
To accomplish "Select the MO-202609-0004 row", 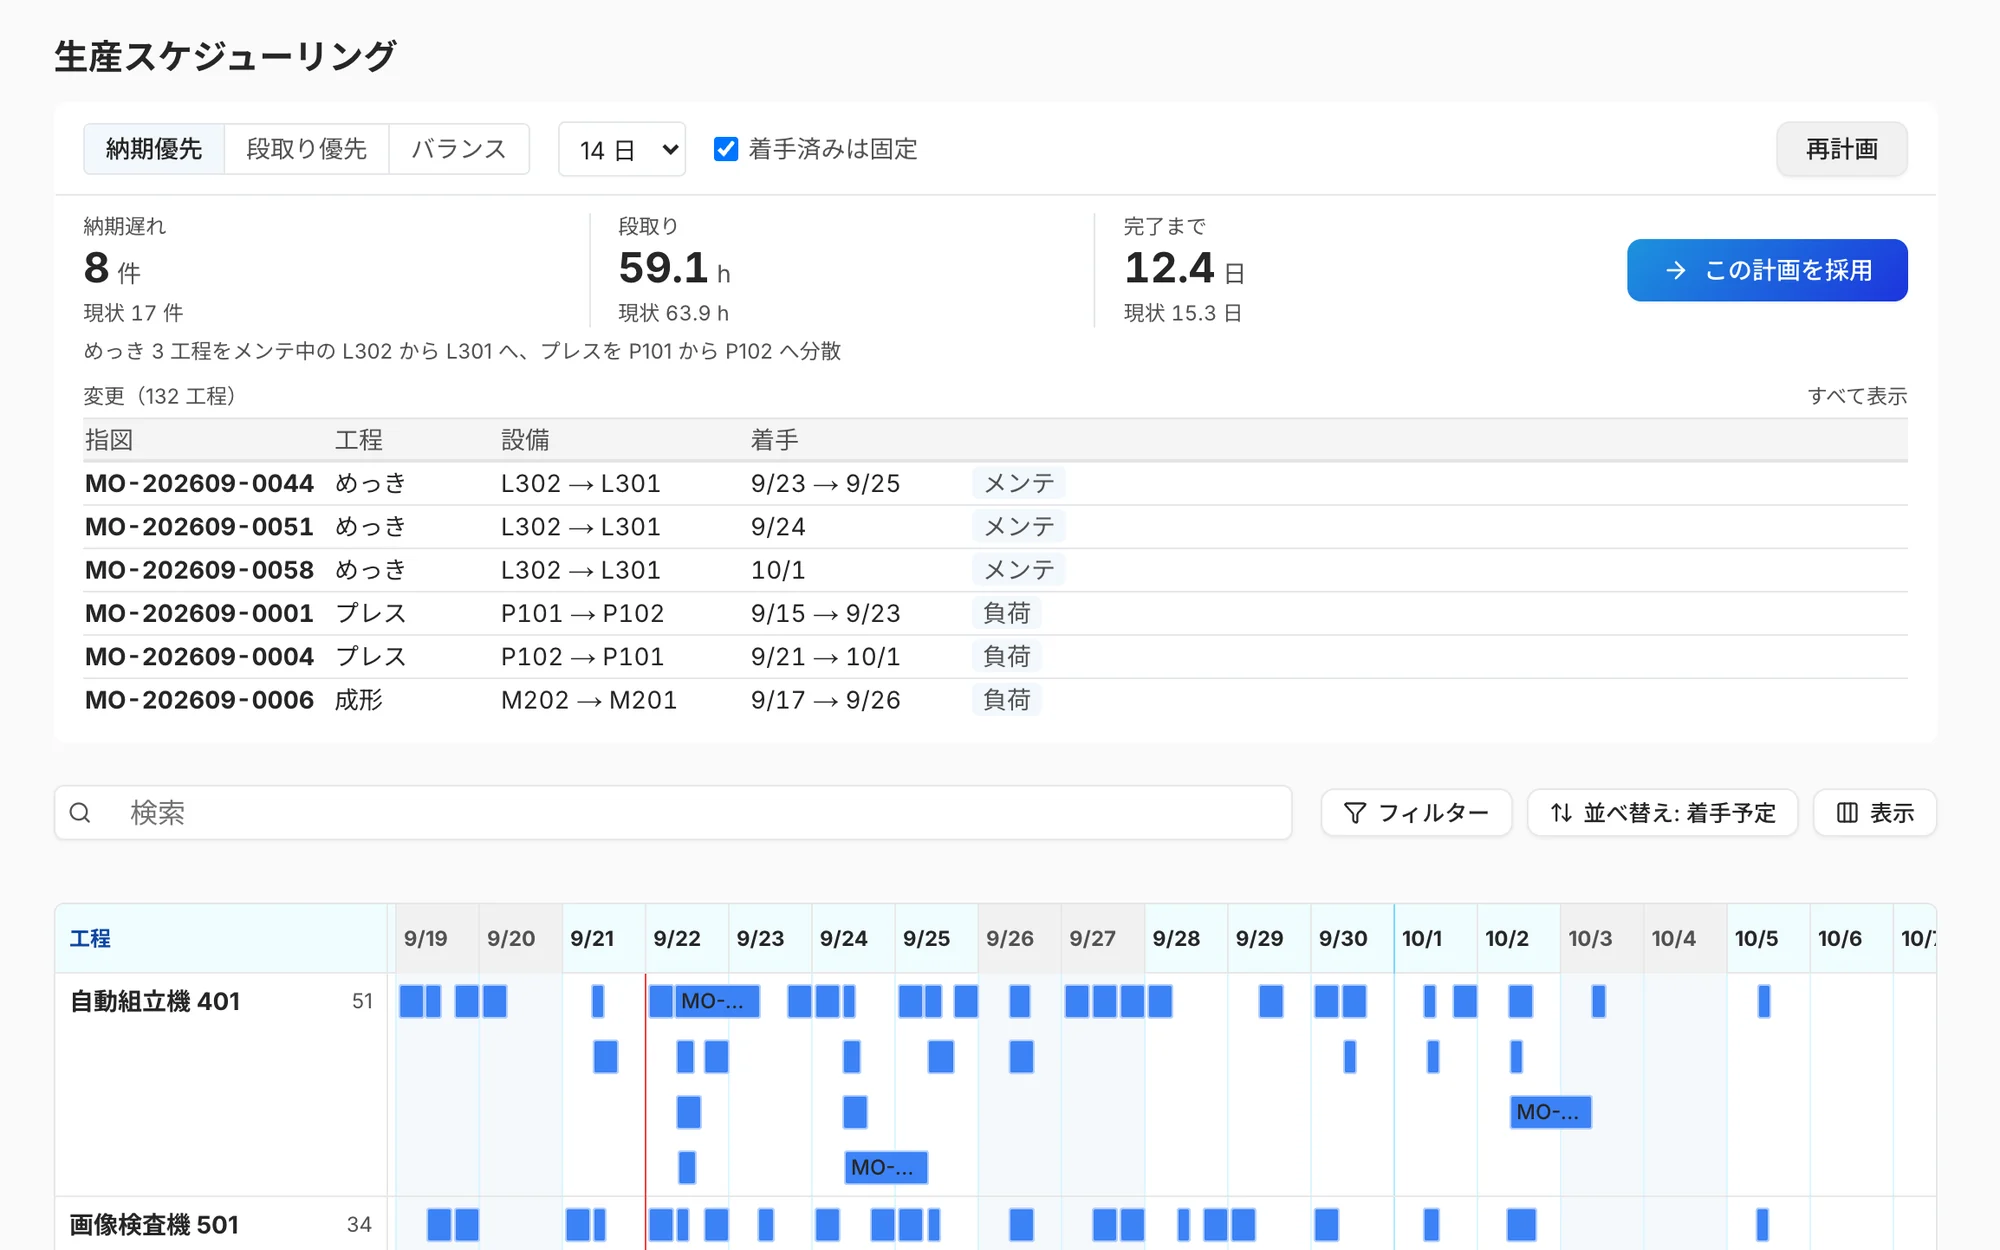I will point(995,657).
